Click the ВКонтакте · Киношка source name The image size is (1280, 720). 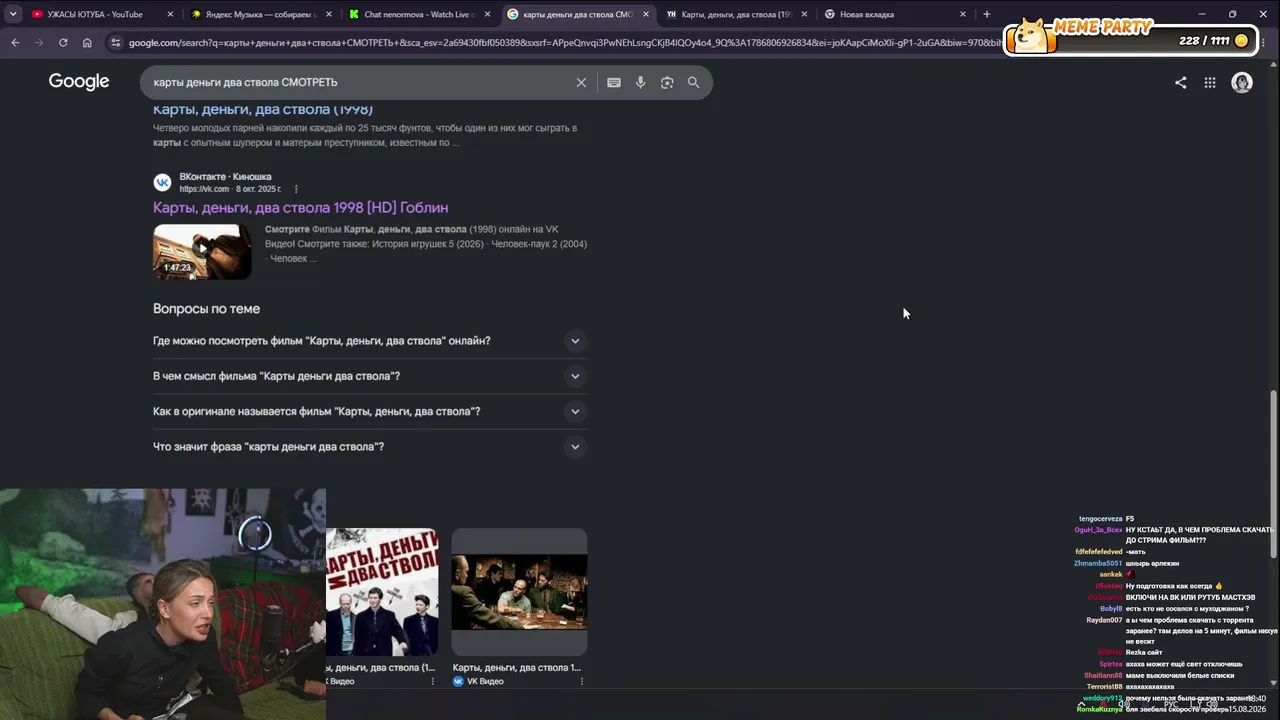point(225,177)
